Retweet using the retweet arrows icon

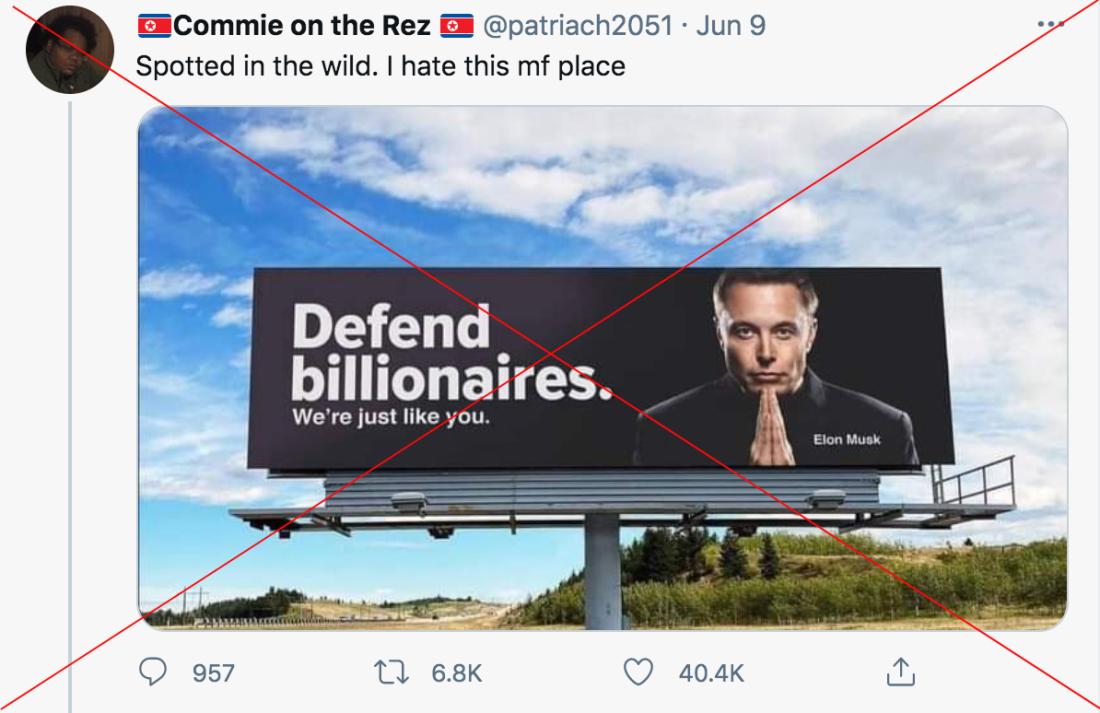click(x=391, y=672)
